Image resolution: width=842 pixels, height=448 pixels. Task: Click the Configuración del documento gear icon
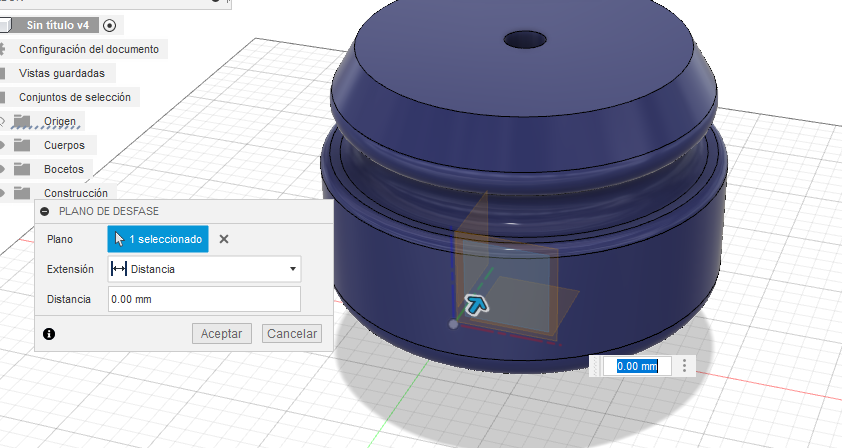coord(2,49)
